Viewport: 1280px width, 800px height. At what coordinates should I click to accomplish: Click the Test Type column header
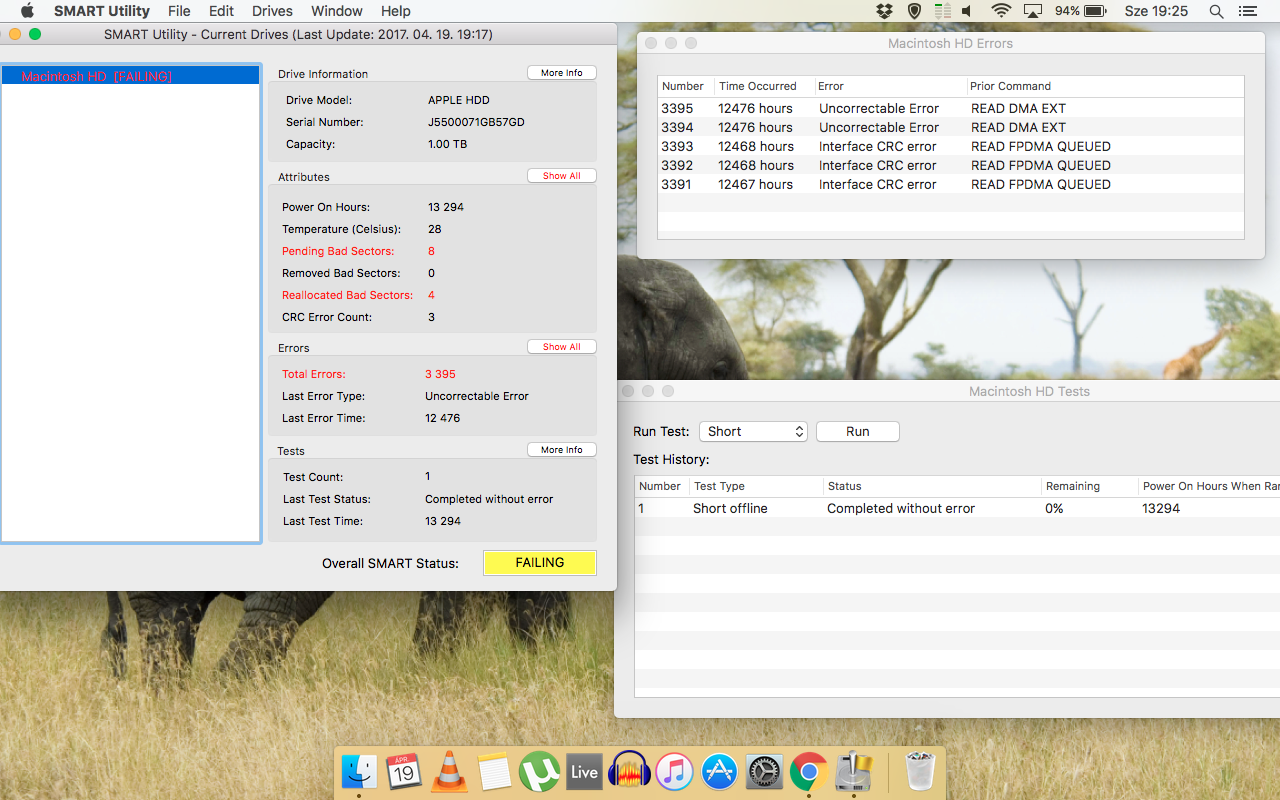756,486
